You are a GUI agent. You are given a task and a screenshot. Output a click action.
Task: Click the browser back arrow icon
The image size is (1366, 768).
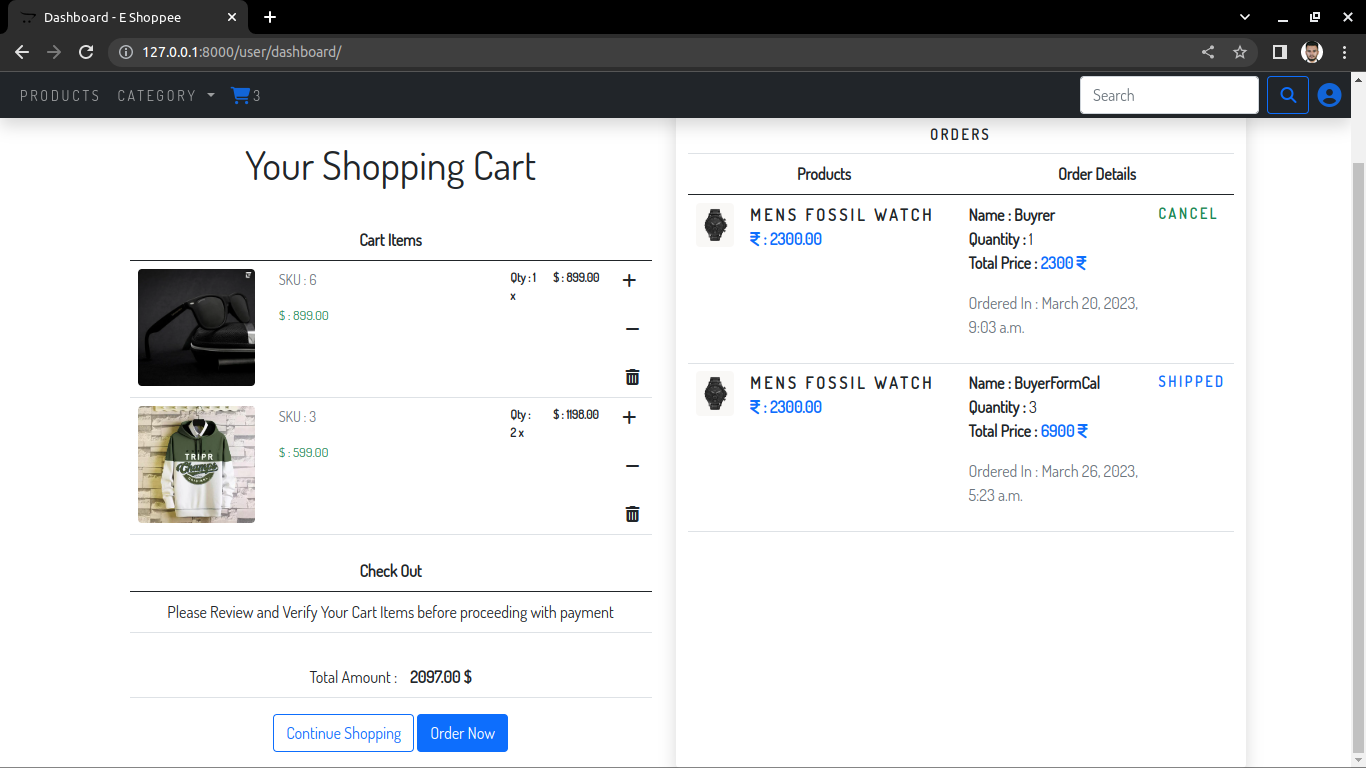coord(22,52)
